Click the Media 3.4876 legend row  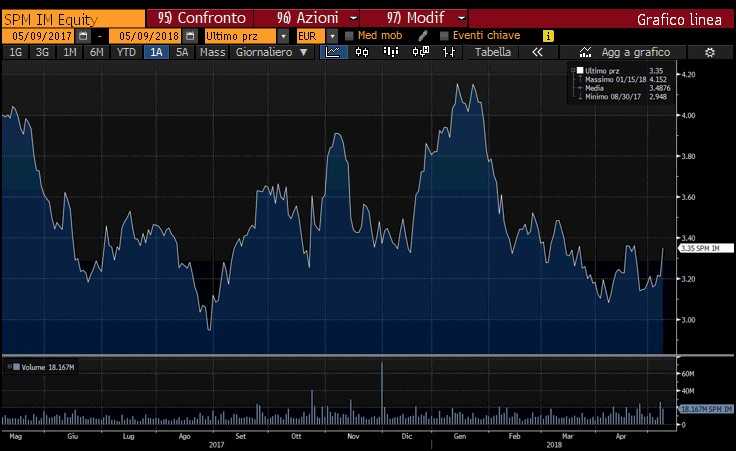pyautogui.click(x=627, y=88)
